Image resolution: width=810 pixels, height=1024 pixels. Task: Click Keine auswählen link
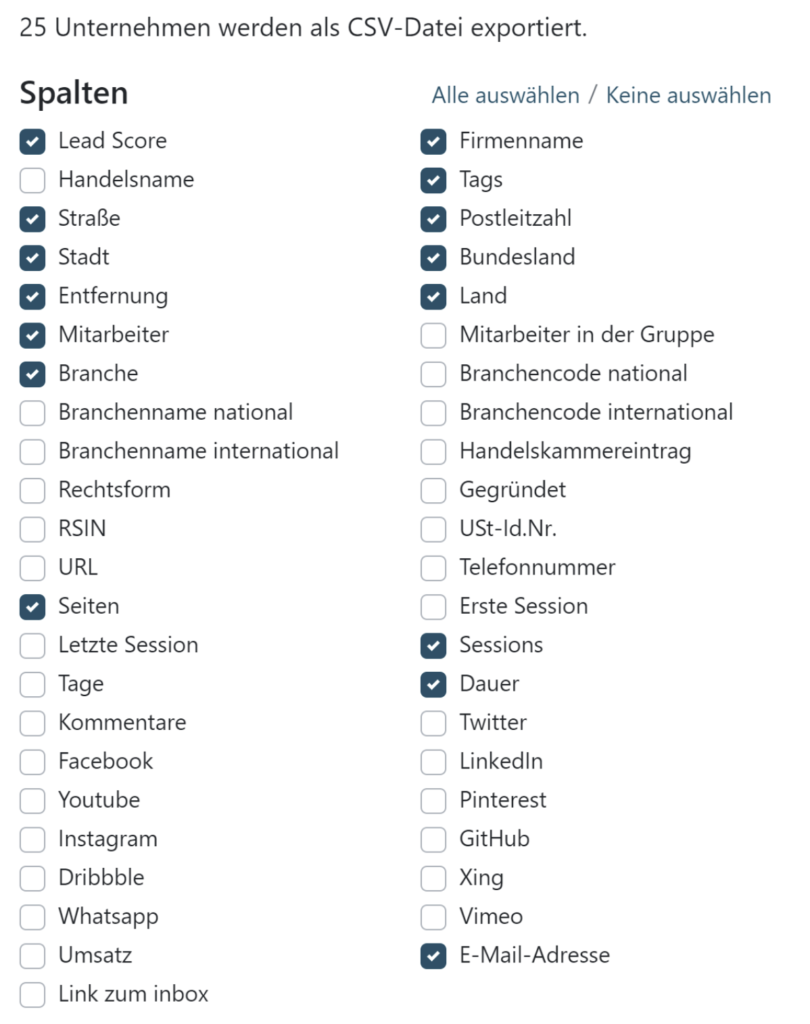(x=688, y=95)
